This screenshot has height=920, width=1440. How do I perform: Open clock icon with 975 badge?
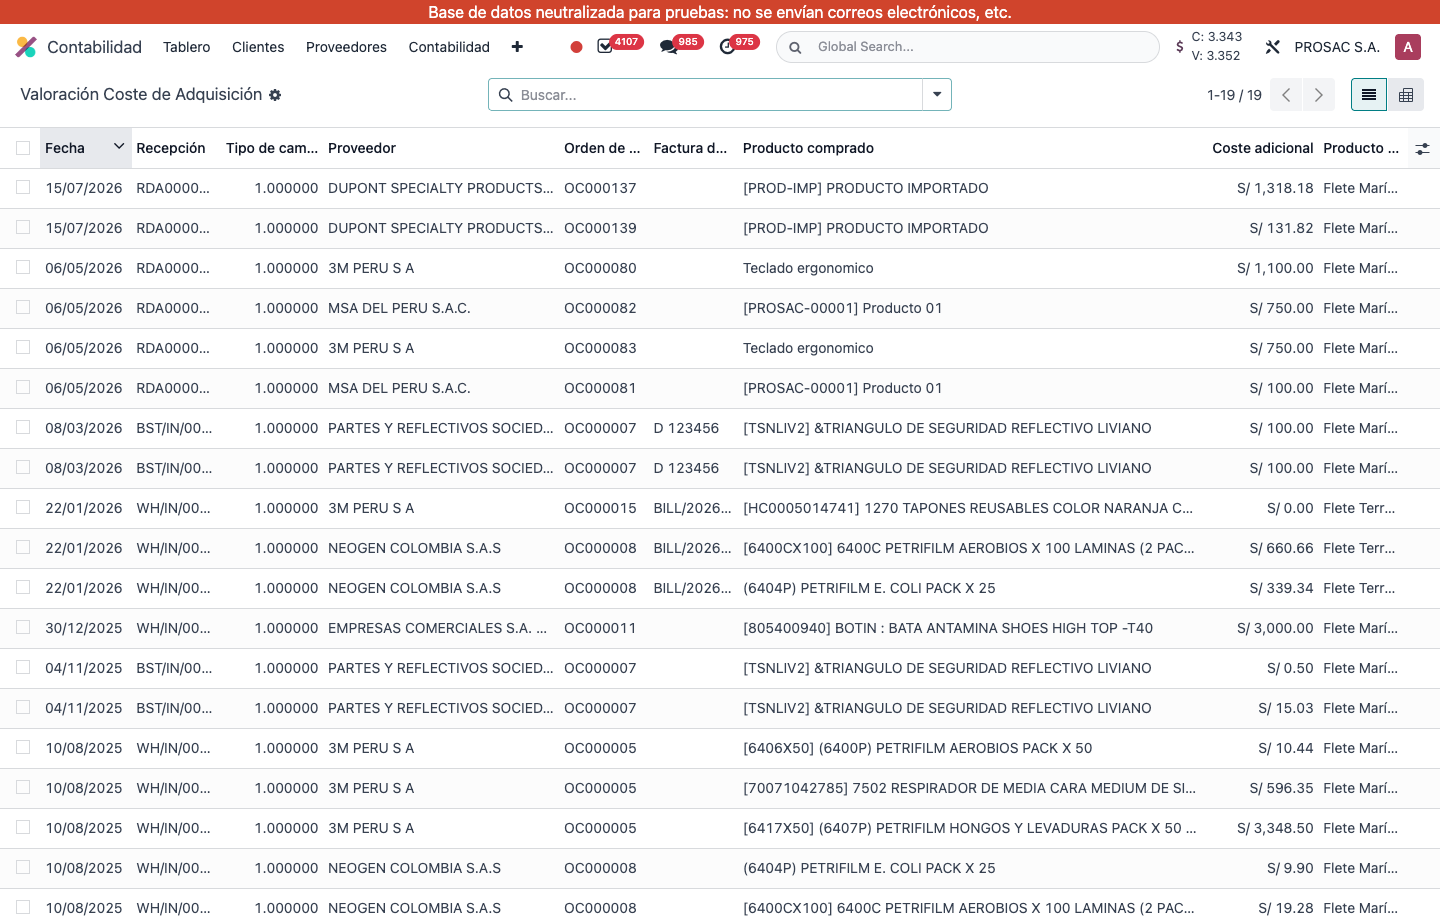(x=727, y=47)
